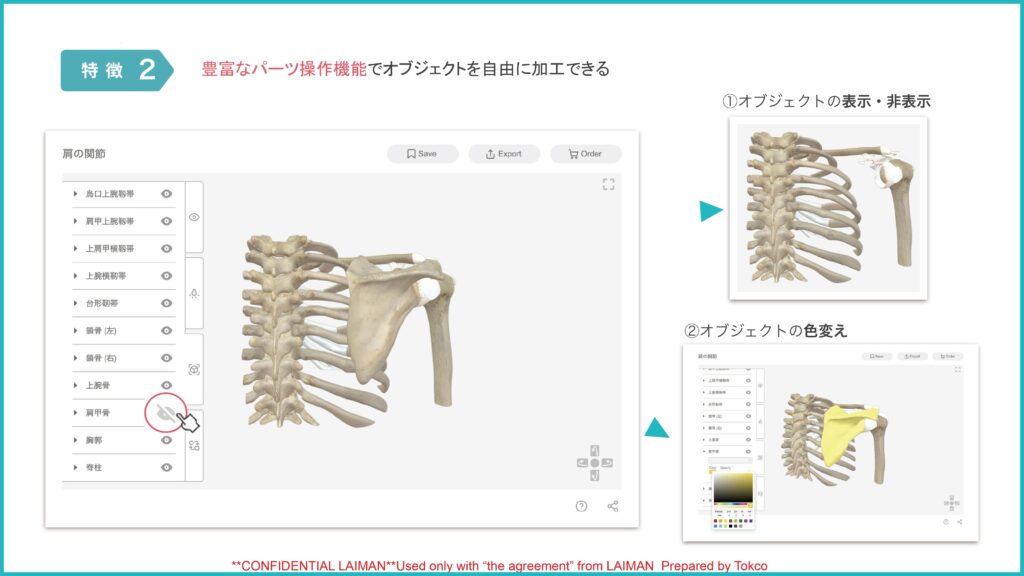Screen dimensions: 1024x576
Task: Open the visibility tab with the eye icon
Action: (x=194, y=217)
